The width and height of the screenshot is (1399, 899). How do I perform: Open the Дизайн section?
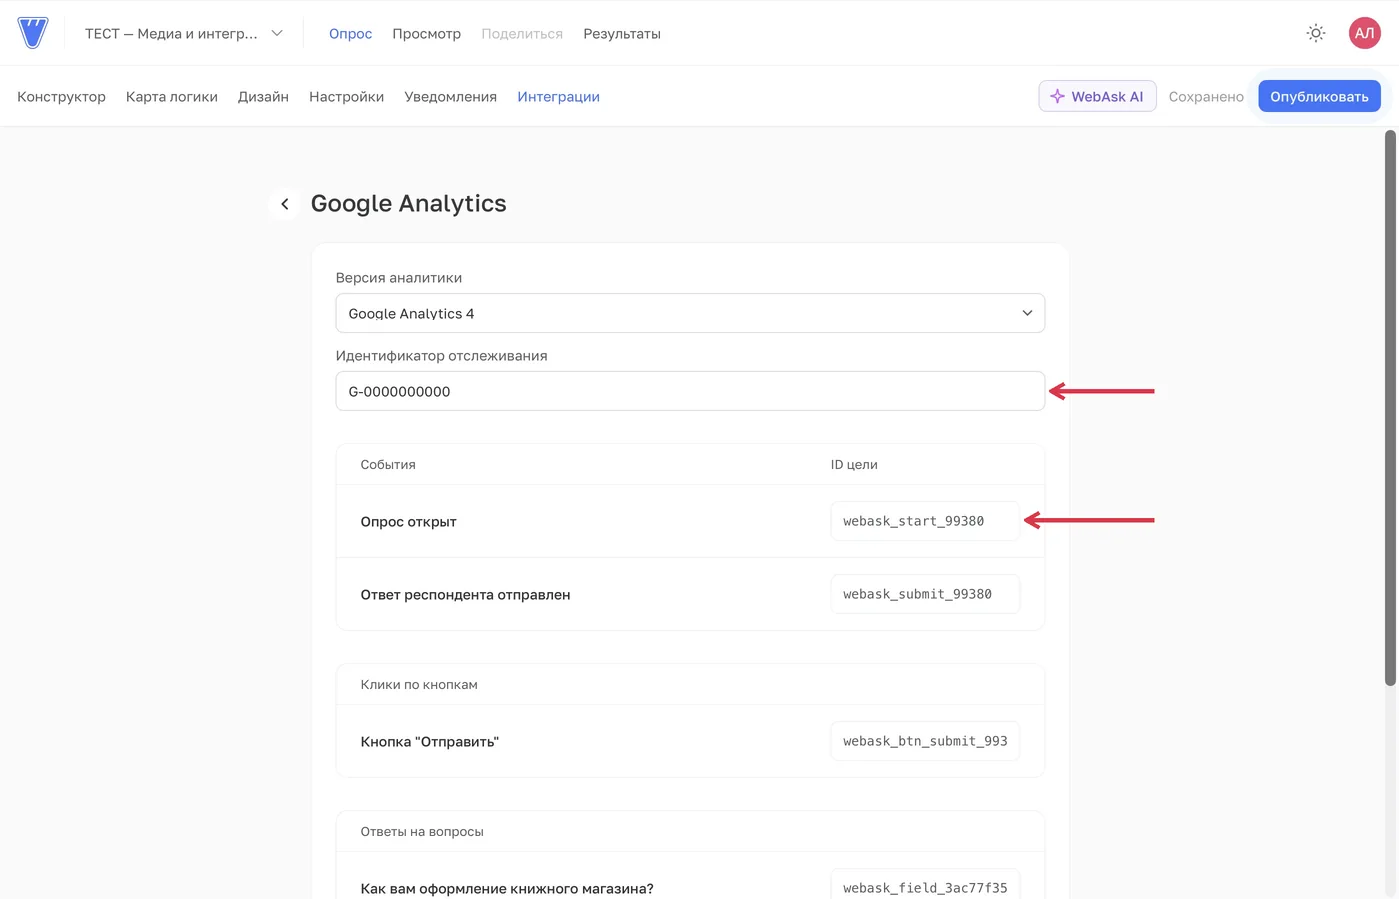tap(263, 97)
